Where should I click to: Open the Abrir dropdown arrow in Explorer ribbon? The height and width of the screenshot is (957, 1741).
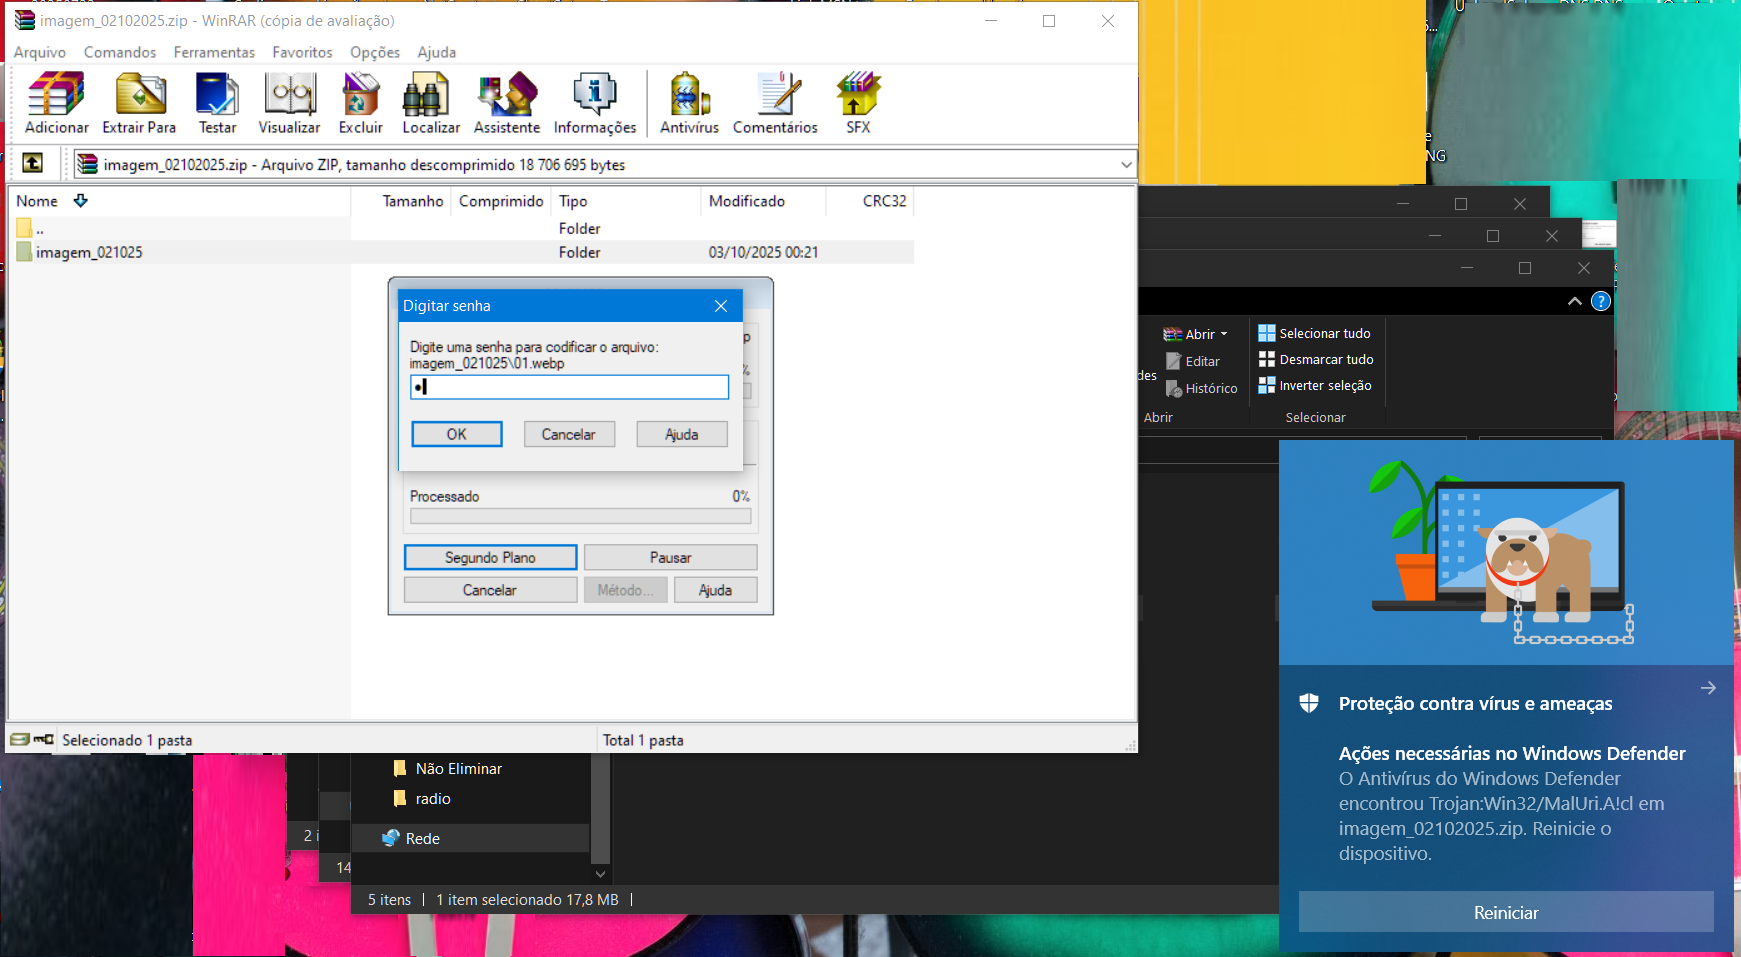[1224, 334]
